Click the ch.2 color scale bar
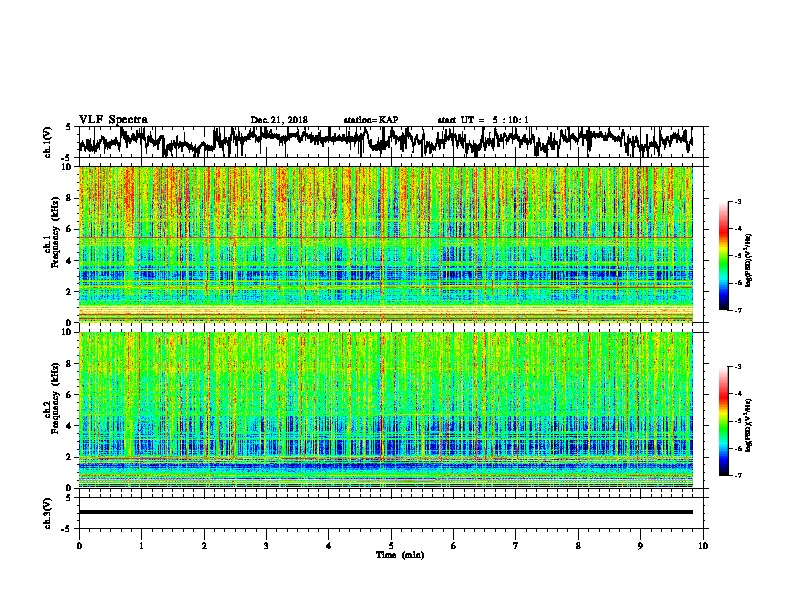Image resolution: width=792 pixels, height=612 pixels. 724,421
